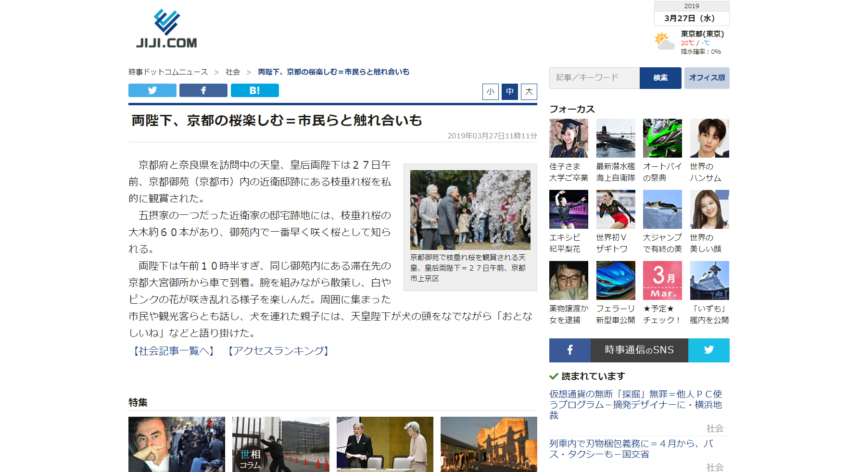Image resolution: width=860 pixels, height=472 pixels.
Task: Bookmark article with Hatena B! button
Action: tap(254, 90)
